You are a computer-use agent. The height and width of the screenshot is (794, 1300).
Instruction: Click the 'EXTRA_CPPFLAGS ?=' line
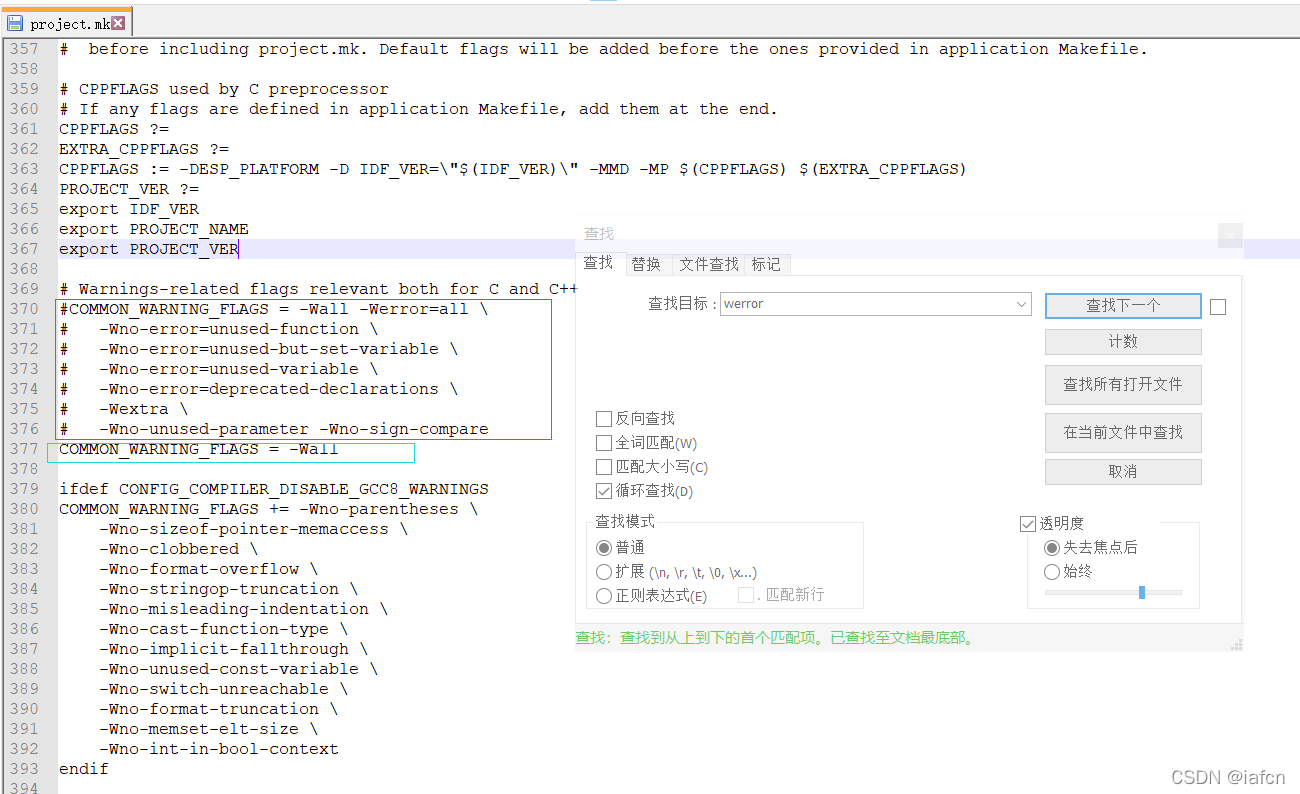[144, 149]
